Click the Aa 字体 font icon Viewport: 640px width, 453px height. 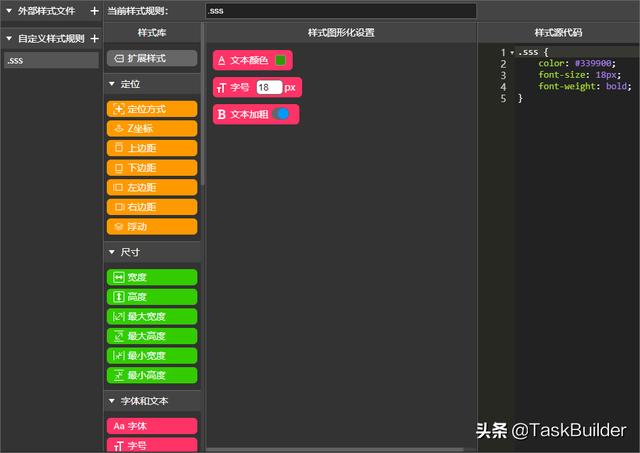[x=119, y=426]
